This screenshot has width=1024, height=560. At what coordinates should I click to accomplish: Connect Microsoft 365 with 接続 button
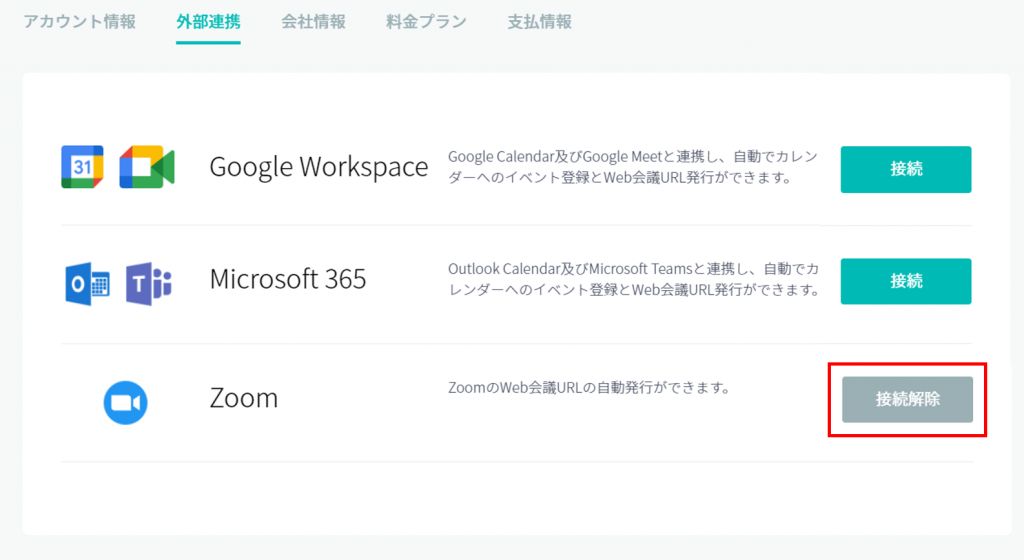point(906,281)
